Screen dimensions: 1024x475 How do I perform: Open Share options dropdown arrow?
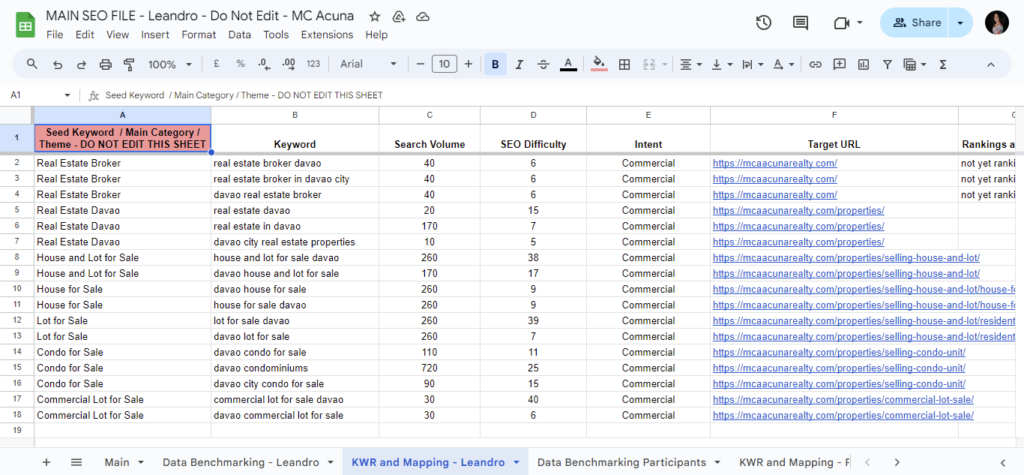click(x=960, y=23)
